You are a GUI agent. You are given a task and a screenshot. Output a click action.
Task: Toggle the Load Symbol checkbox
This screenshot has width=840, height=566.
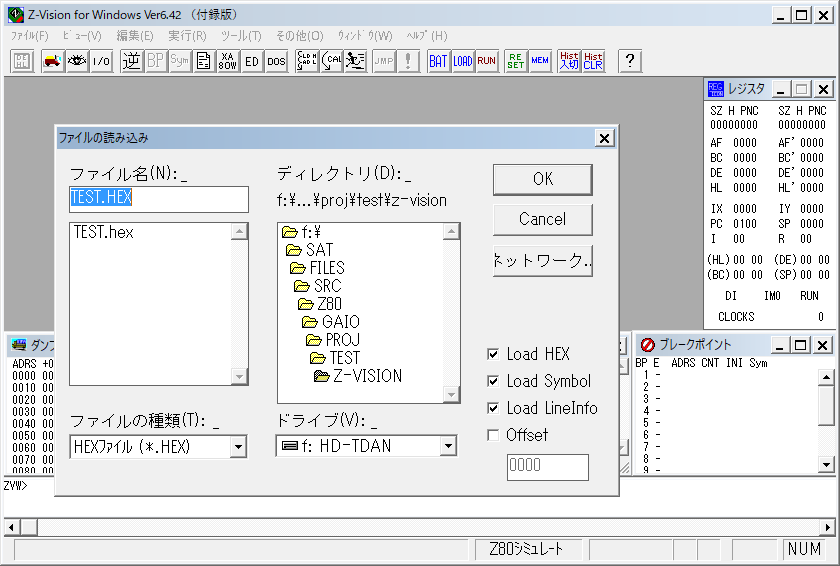click(493, 381)
